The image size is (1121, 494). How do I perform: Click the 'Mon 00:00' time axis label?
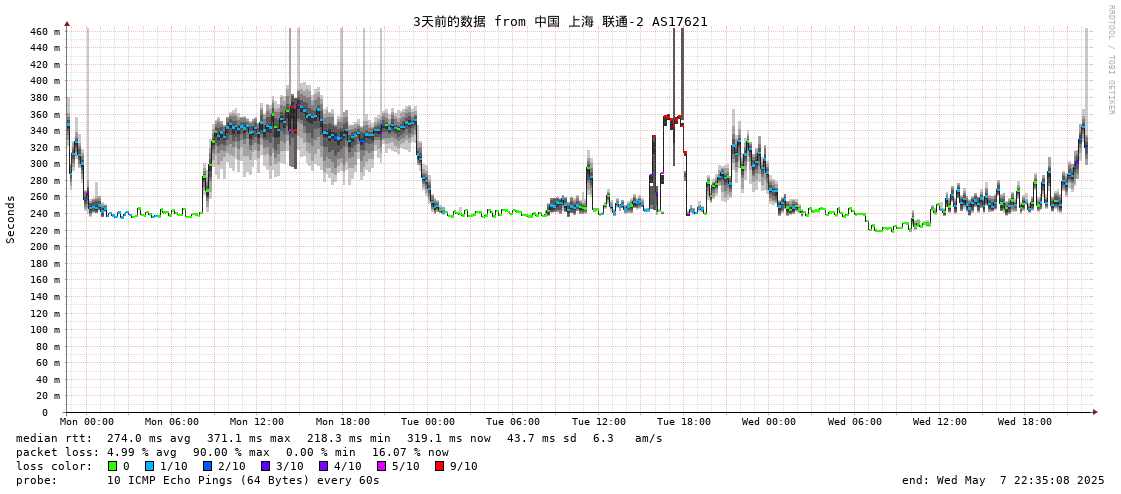pos(87,422)
